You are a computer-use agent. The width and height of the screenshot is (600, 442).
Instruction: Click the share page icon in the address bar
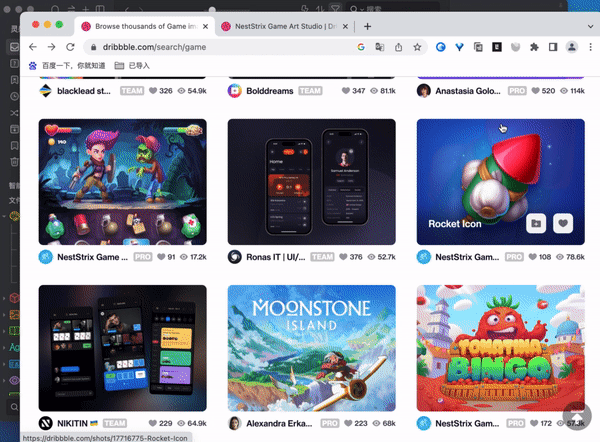[398, 47]
